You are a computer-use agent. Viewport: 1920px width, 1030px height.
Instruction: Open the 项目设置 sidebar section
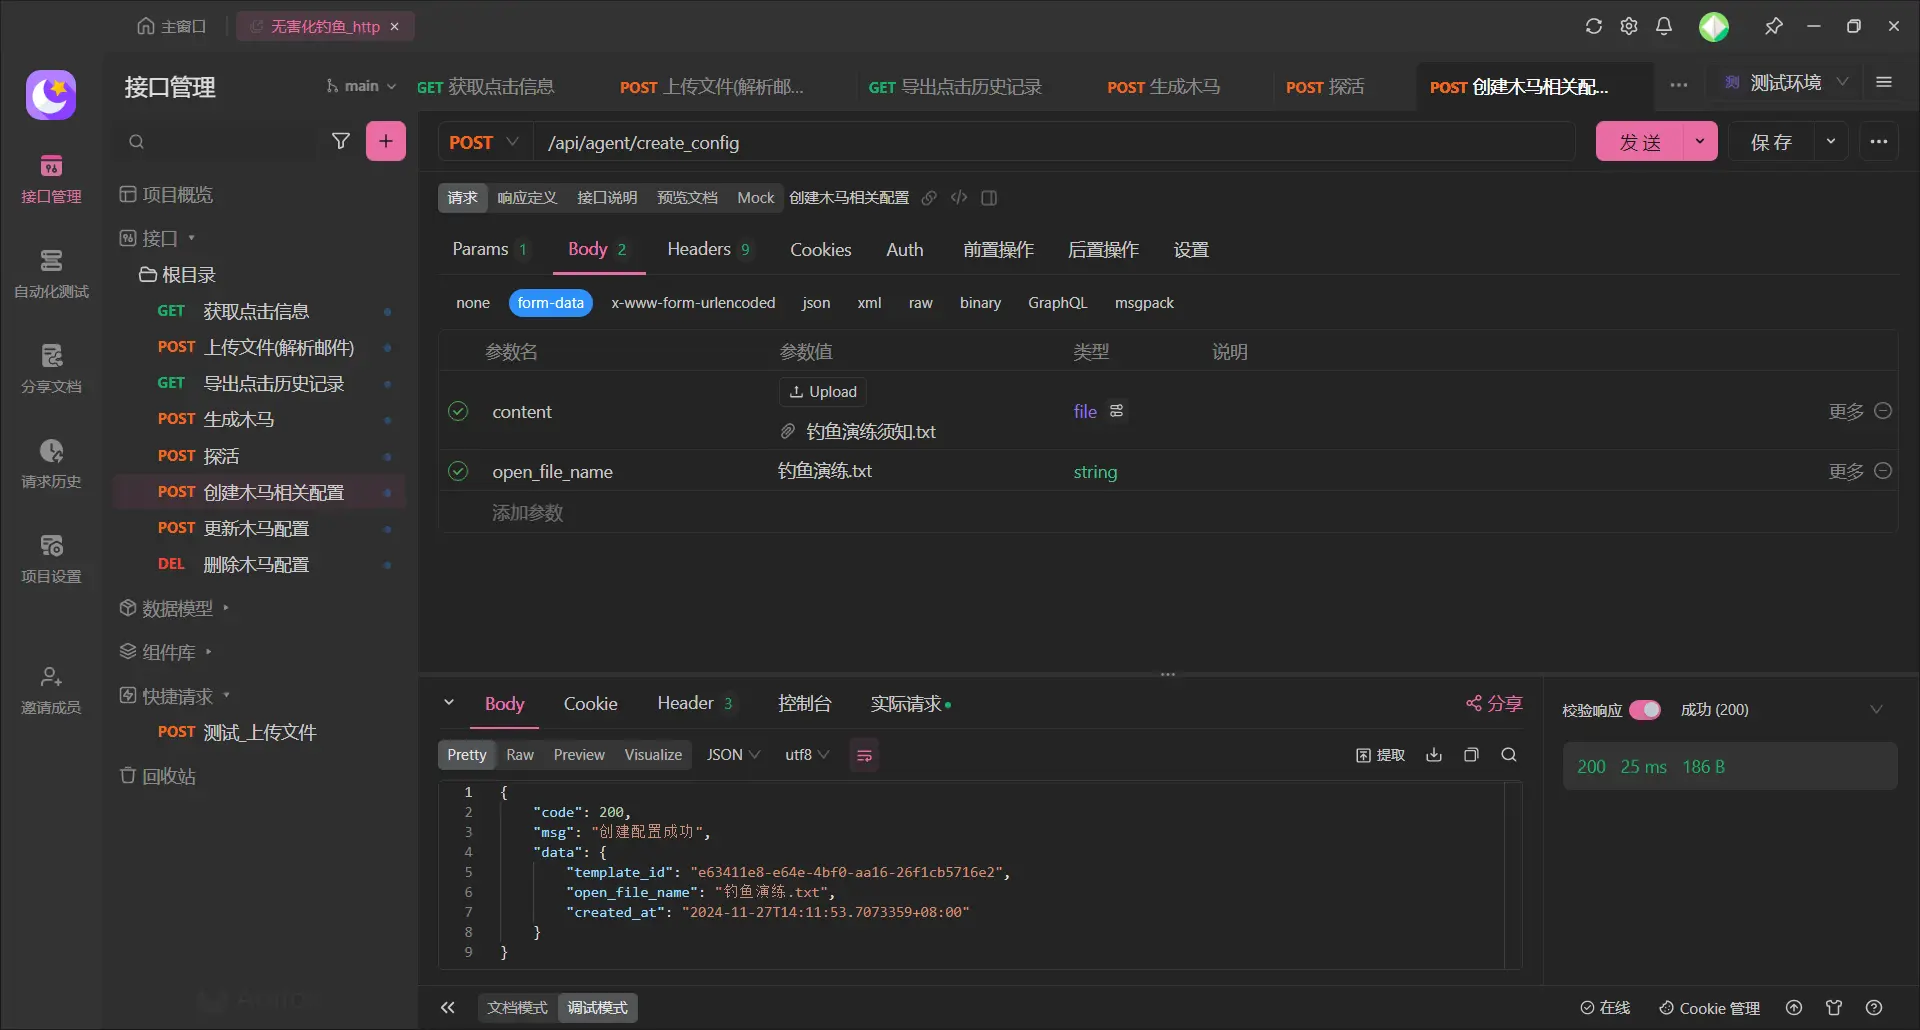coord(51,559)
